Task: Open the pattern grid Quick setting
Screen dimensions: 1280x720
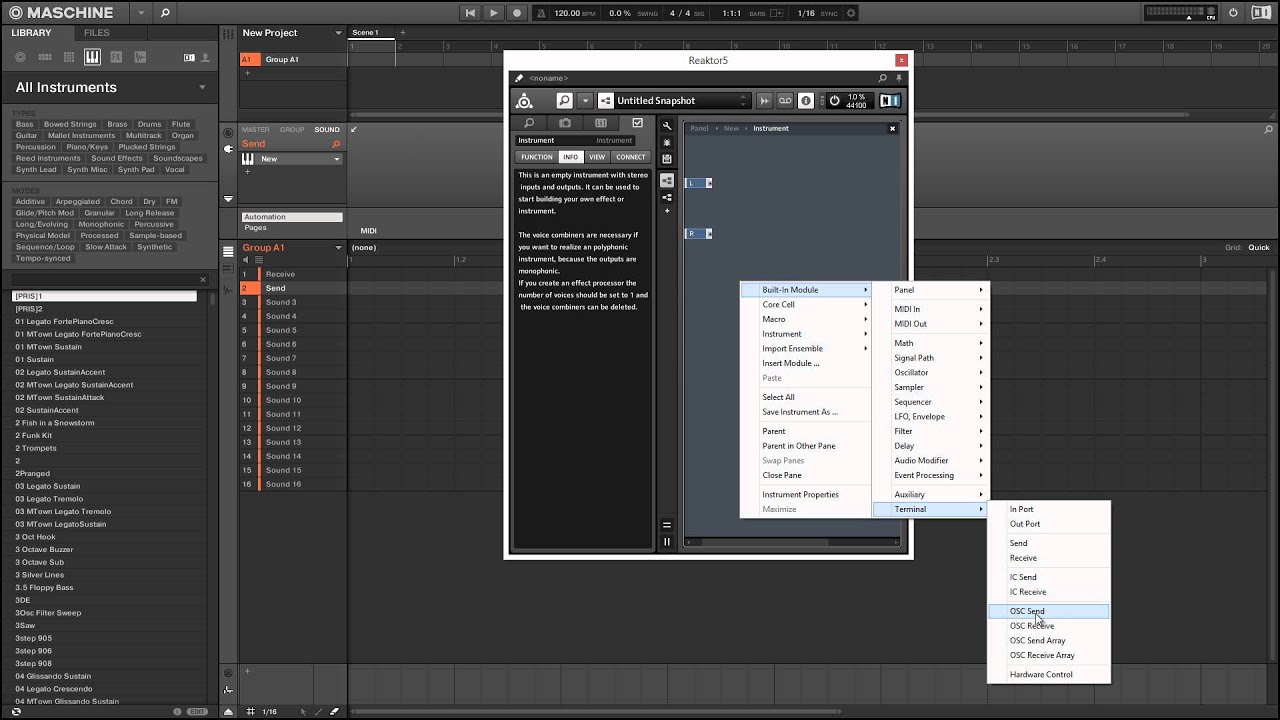Action: click(x=1258, y=248)
